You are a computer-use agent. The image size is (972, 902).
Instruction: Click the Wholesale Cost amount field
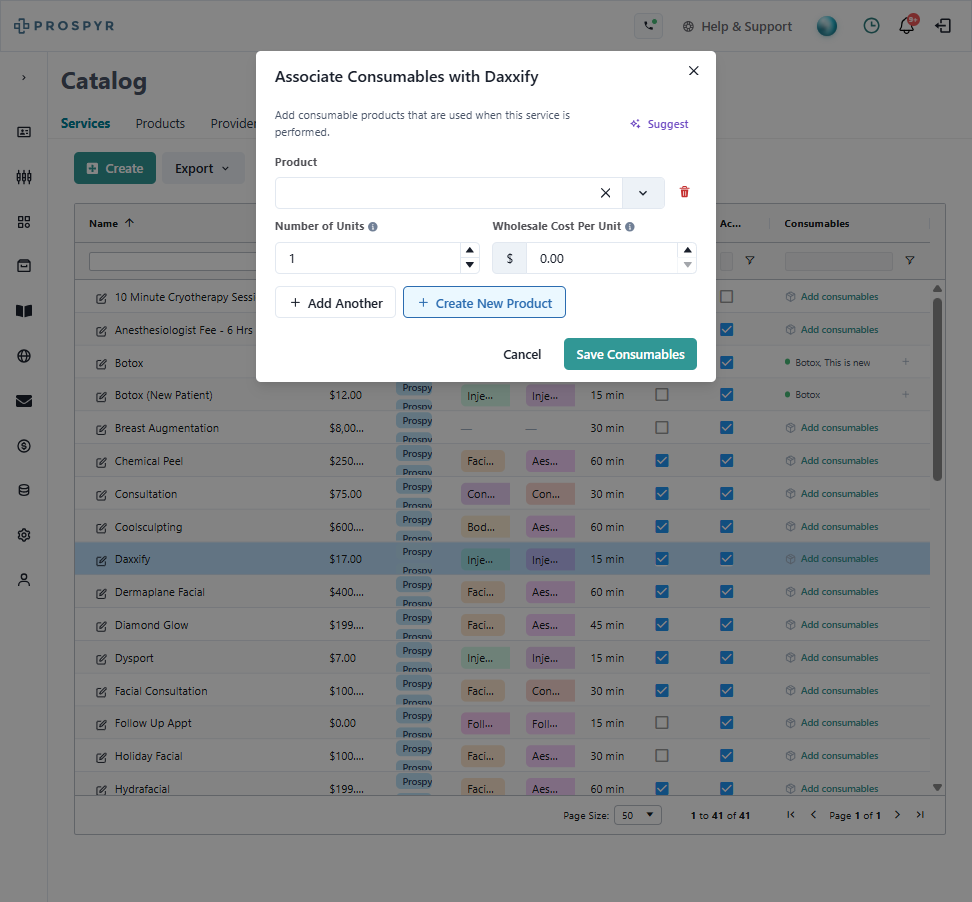(601, 259)
